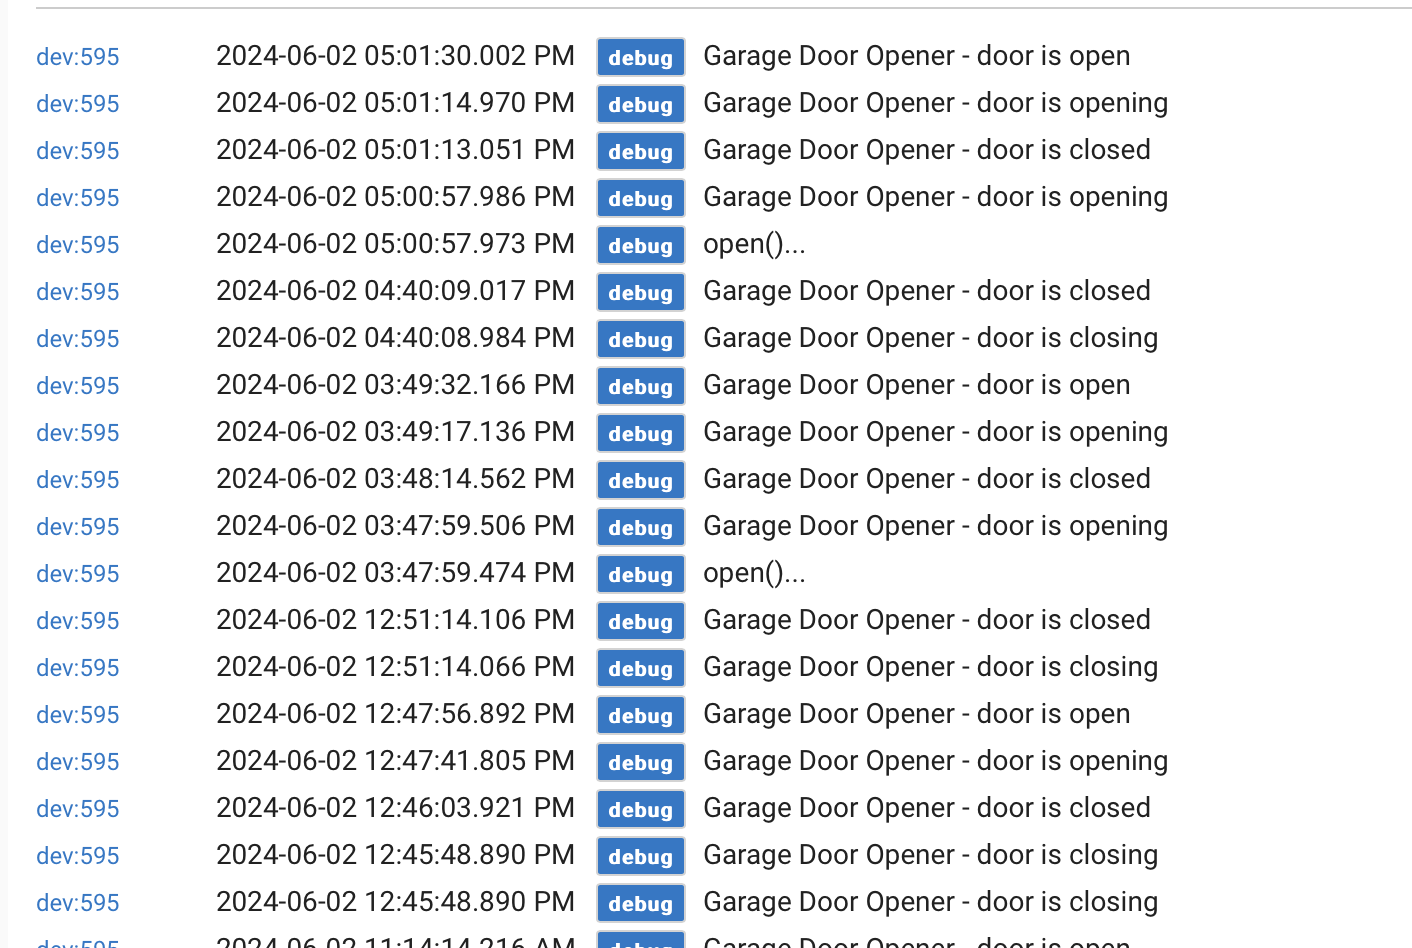Viewport: 1412px width, 948px height.
Task: Select timestamp 2024-06-02 05:01:30.002 PM
Action: tap(395, 56)
